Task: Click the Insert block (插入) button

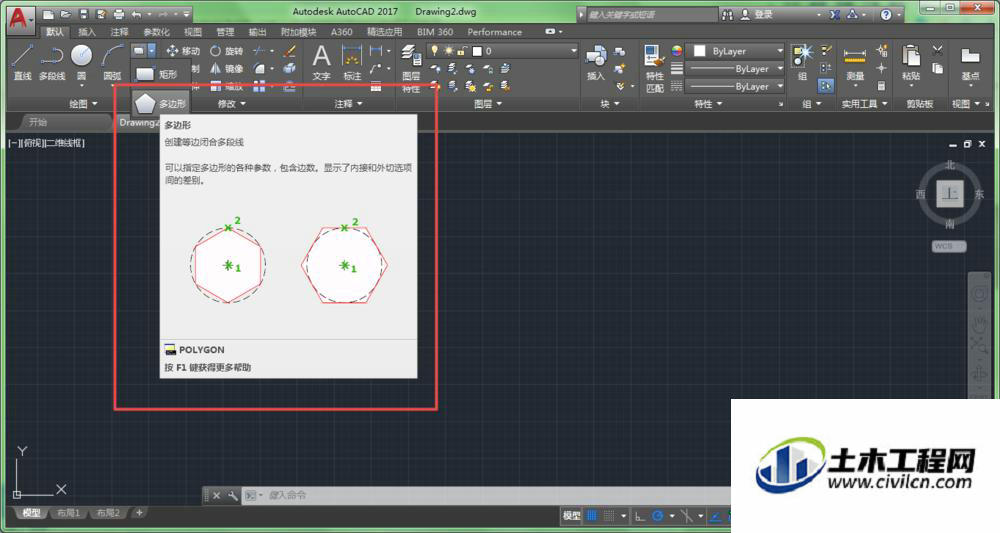Action: [596, 62]
